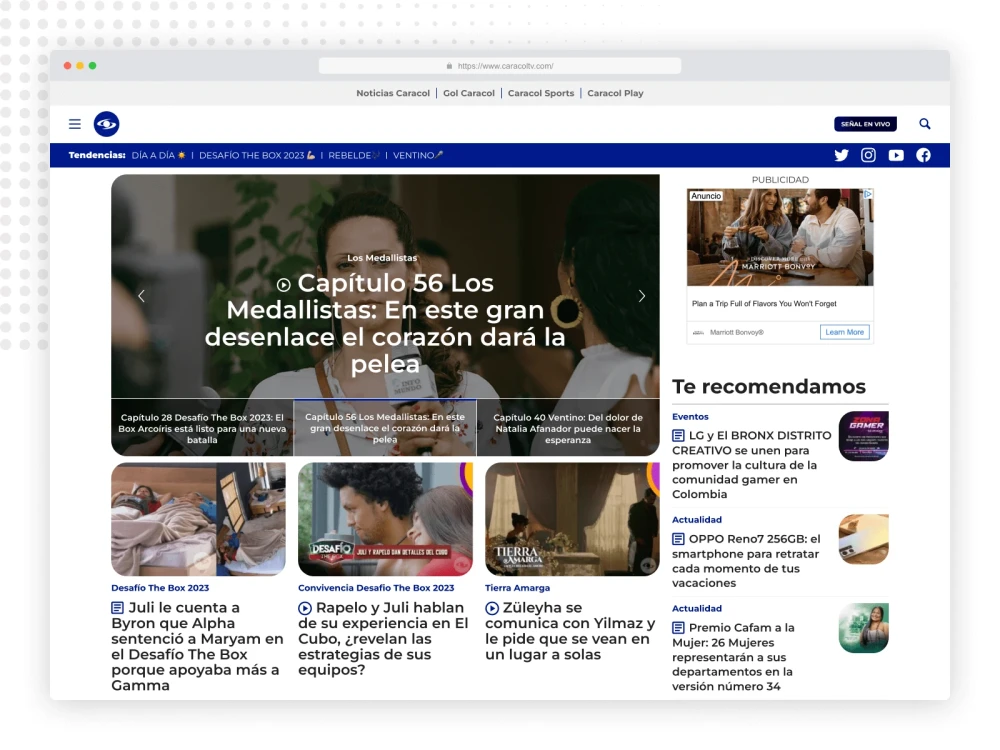This screenshot has height=750, width=1000.
Task: Go to previous carousel slide
Action: (x=141, y=296)
